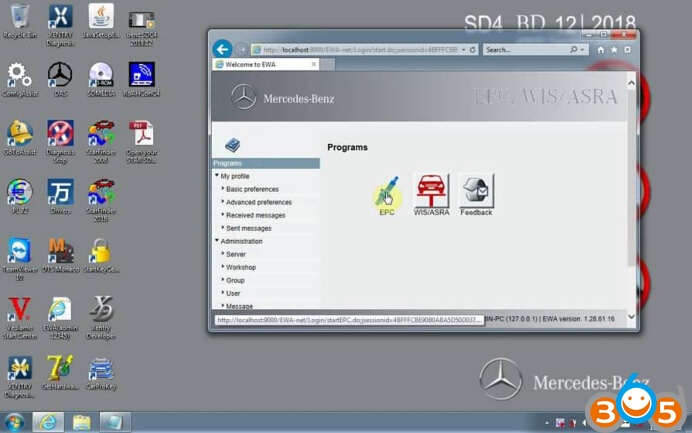Open browser tools gear icon
This screenshot has height=433, width=692.
pos(628,50)
